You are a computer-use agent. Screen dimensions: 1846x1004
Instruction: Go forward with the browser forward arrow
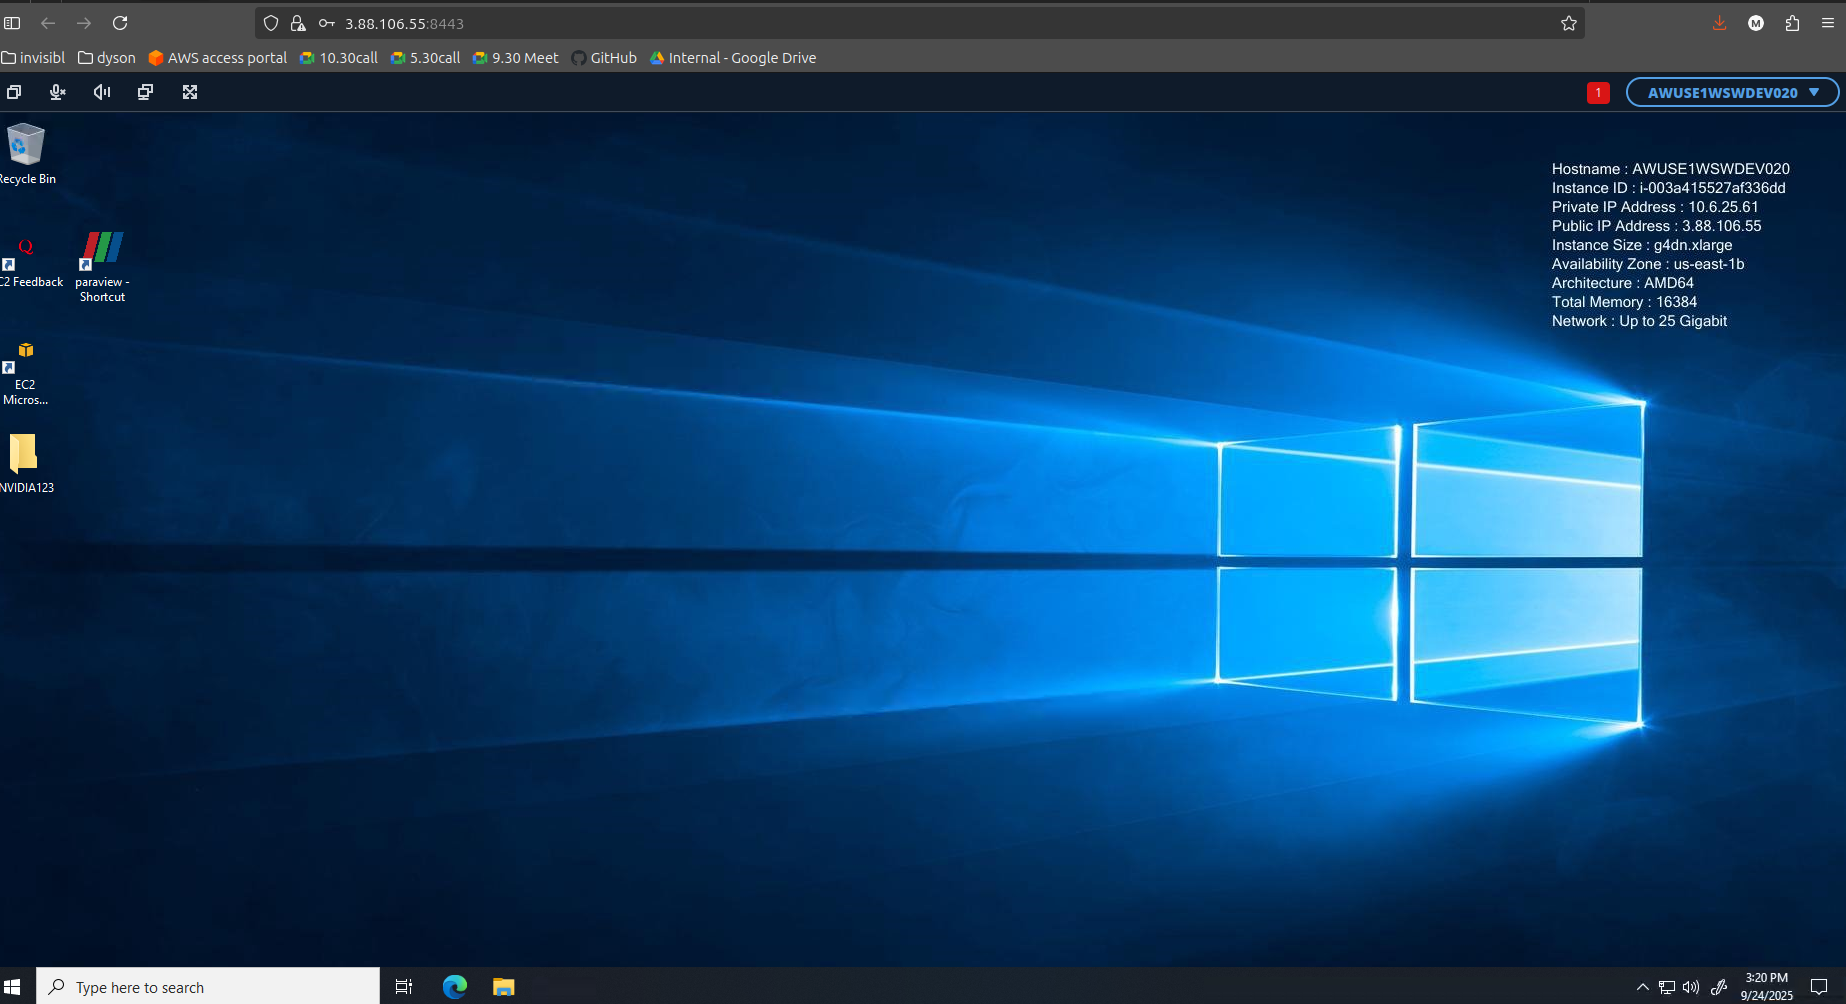[x=84, y=23]
